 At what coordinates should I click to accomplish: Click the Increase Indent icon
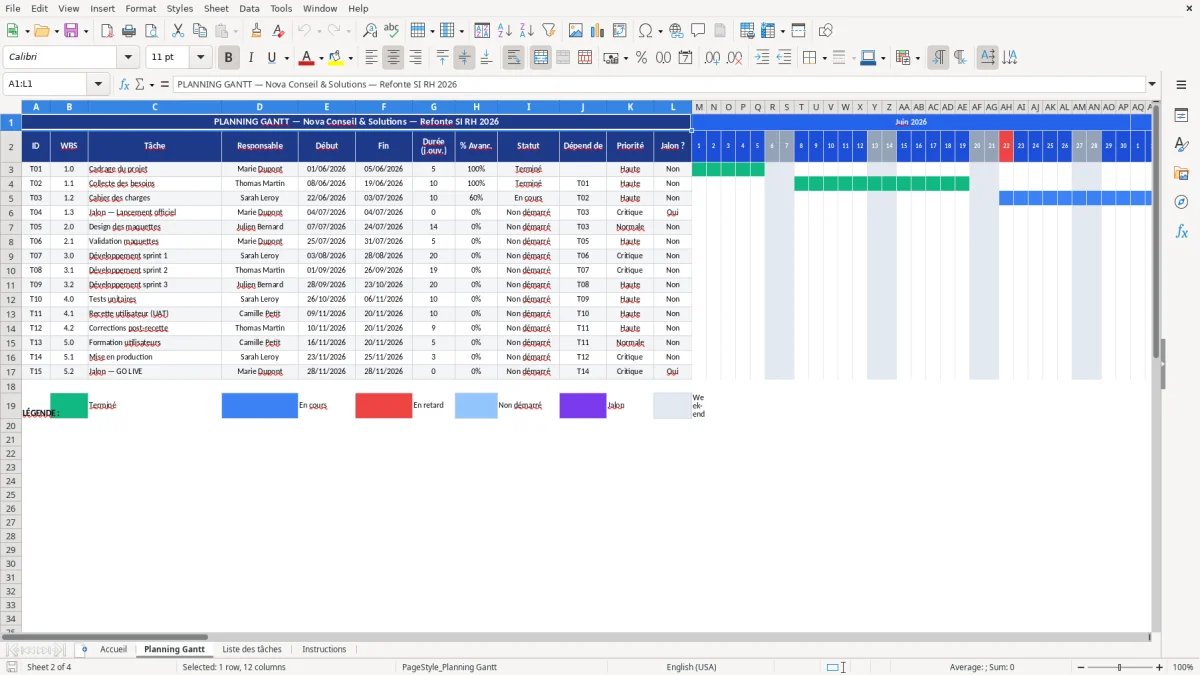(762, 58)
